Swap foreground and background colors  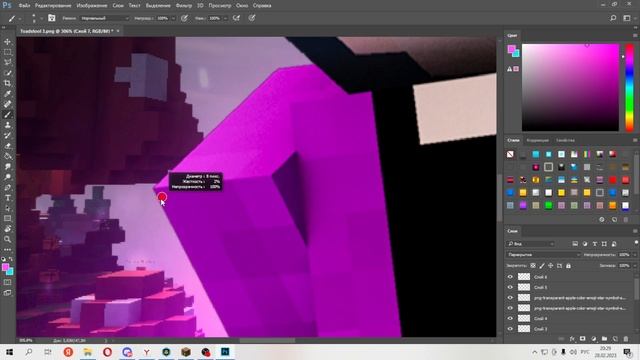[11, 259]
